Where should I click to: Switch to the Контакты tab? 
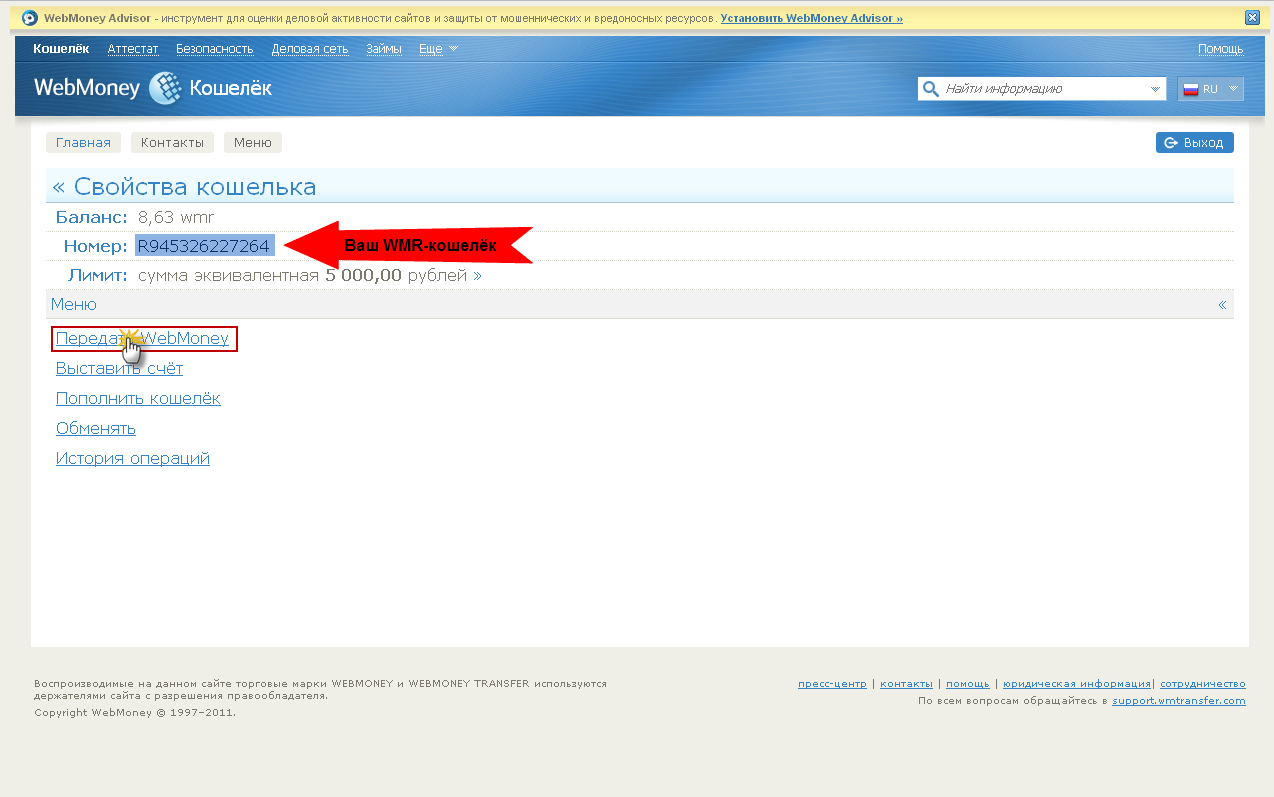click(172, 143)
